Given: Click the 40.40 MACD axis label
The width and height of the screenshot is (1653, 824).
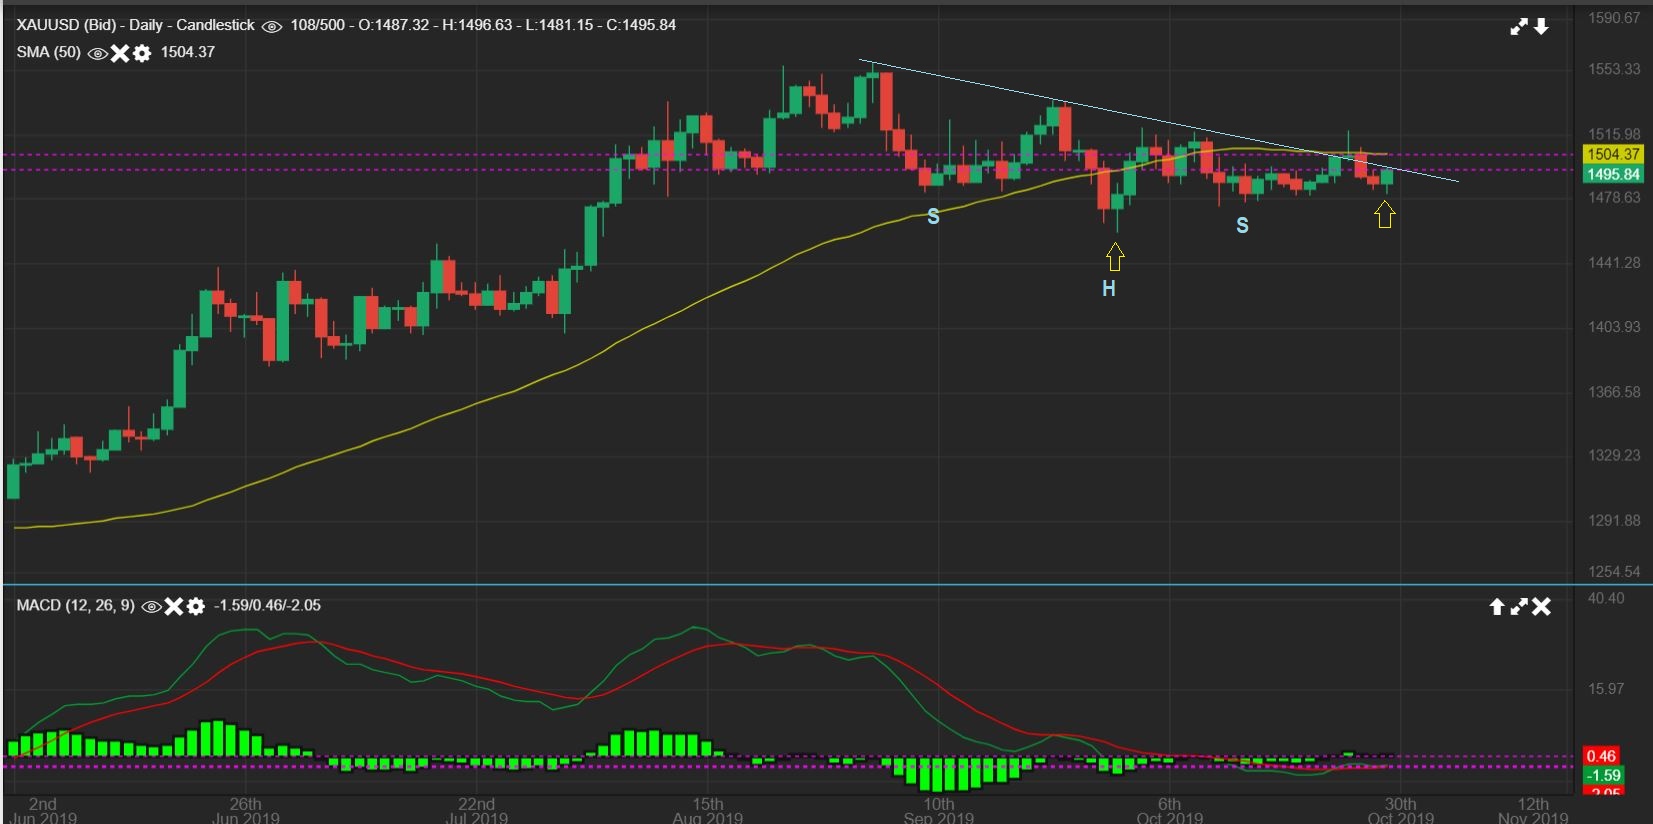Looking at the screenshot, I should (1606, 598).
